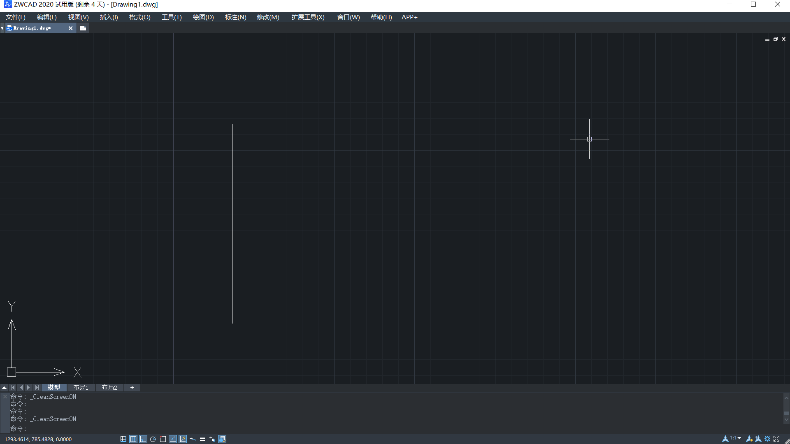The width and height of the screenshot is (790, 444).
Task: Click the new drawing icon beside Drawing1 tab
Action: (83, 28)
